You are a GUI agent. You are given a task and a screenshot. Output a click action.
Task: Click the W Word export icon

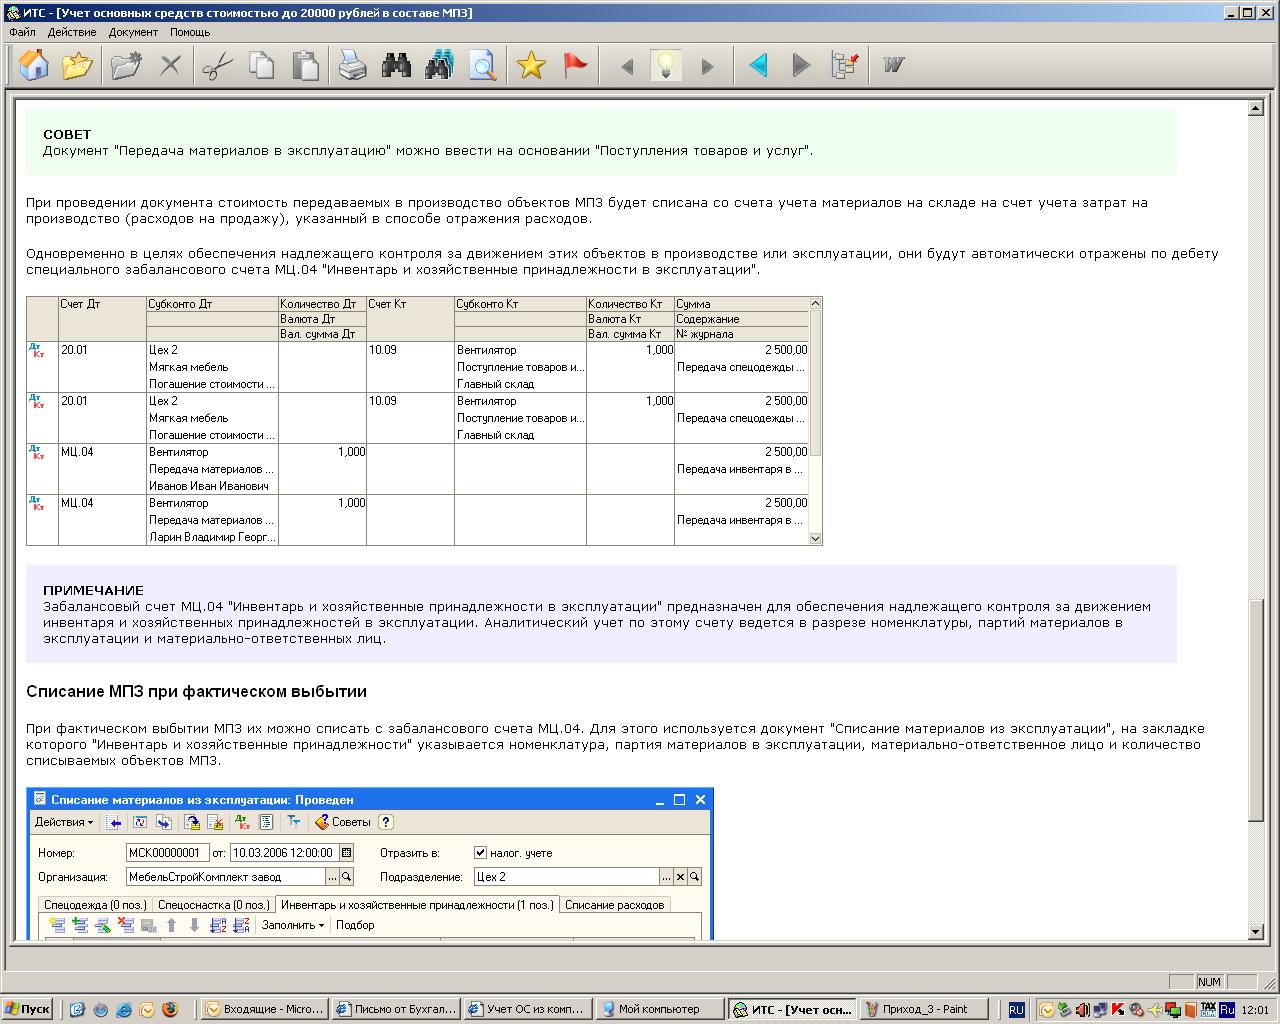pos(893,66)
